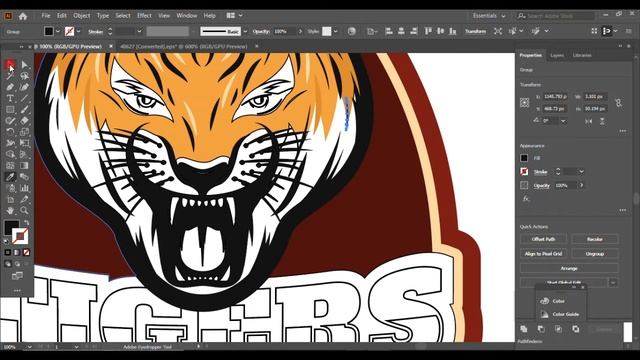
Task: Pick the Line Segment tool
Action: tap(24, 98)
